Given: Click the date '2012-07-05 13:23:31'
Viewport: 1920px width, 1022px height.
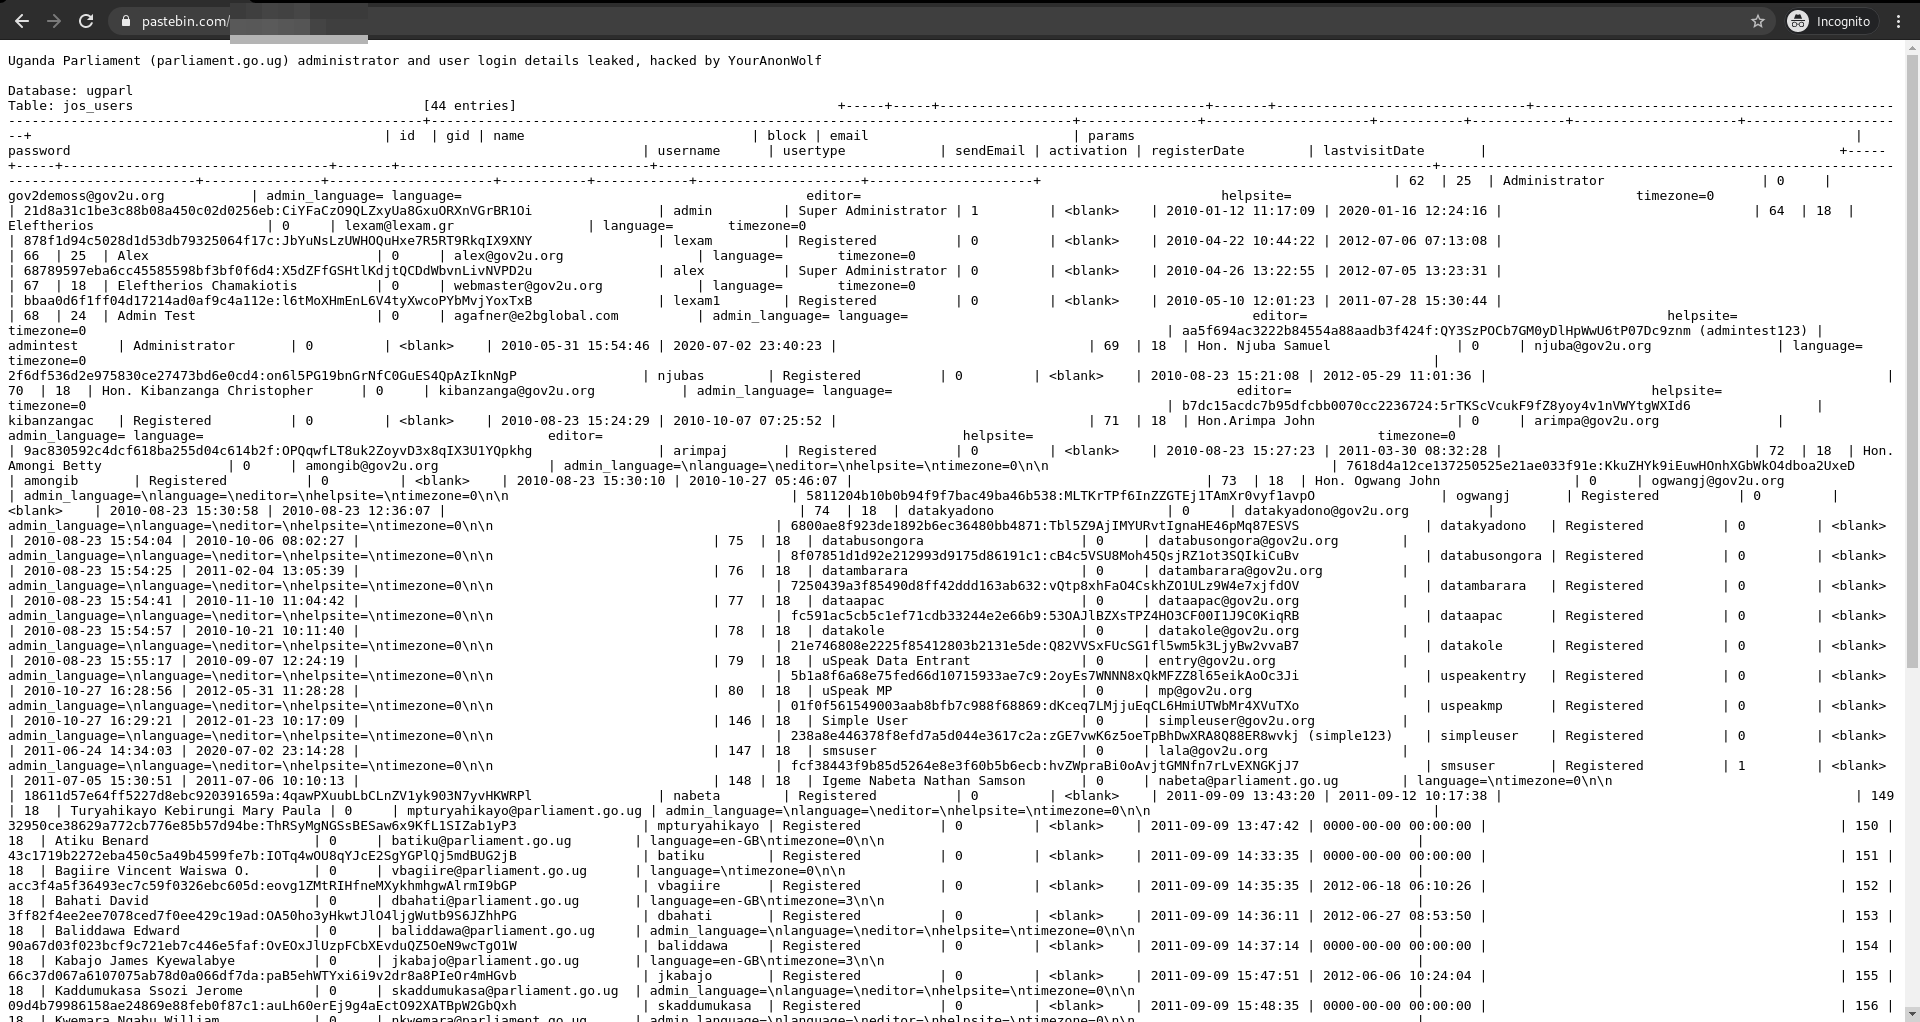Looking at the screenshot, I should (1413, 271).
